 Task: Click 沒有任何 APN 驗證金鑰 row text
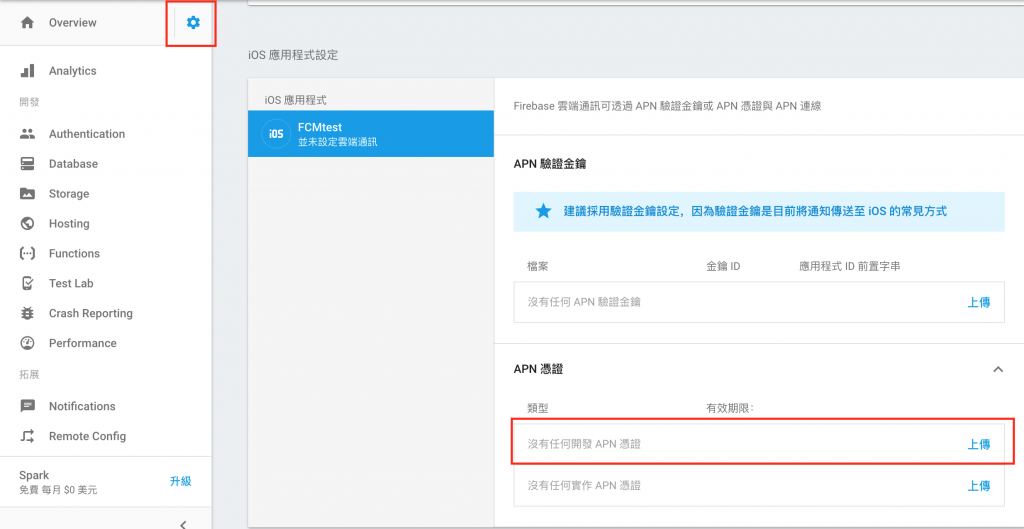pyautogui.click(x=584, y=302)
